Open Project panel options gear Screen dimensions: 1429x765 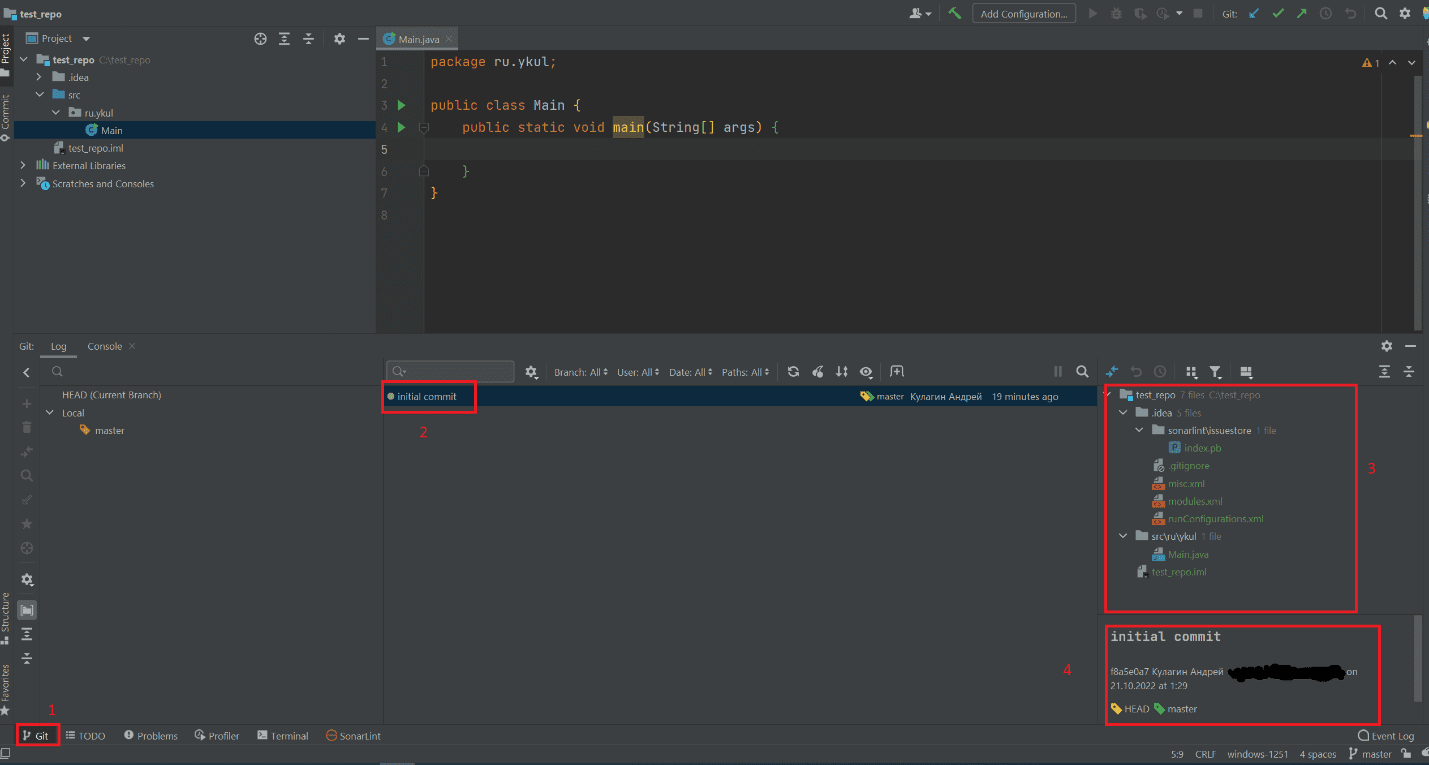tap(339, 38)
